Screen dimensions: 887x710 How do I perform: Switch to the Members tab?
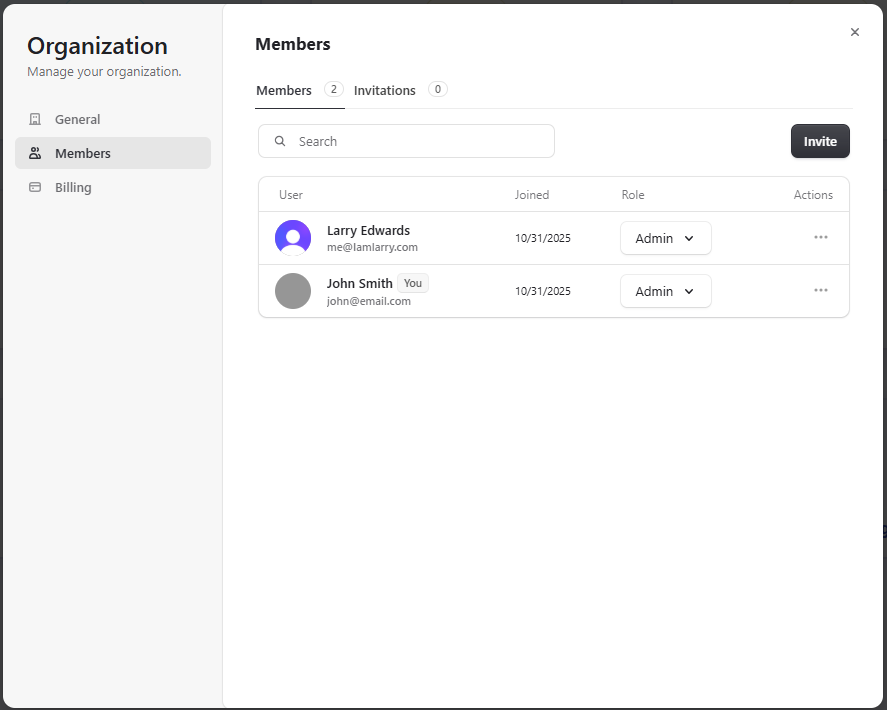click(299, 91)
